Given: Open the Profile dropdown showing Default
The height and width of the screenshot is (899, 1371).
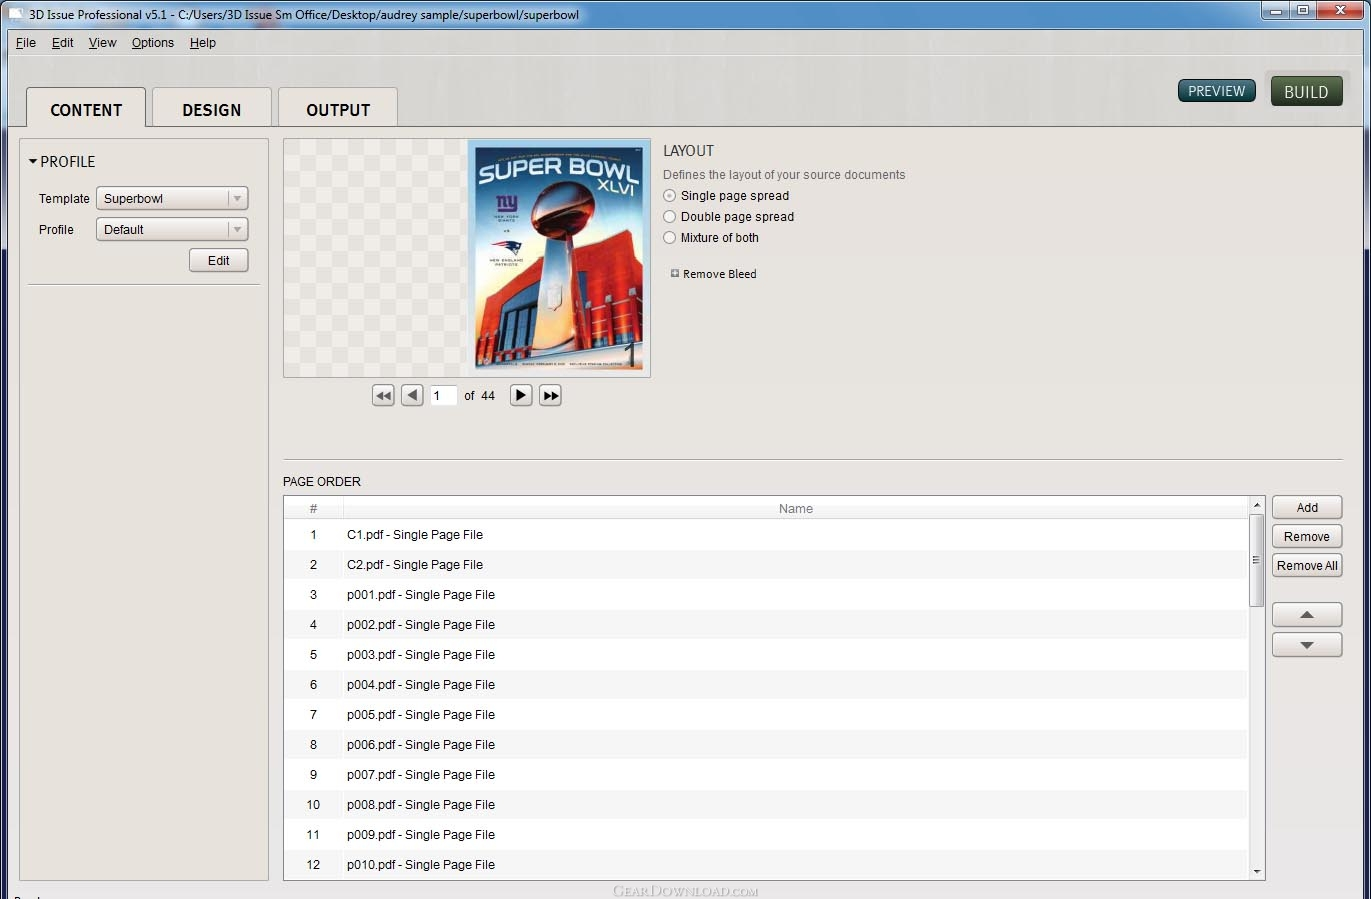Looking at the screenshot, I should tap(172, 229).
